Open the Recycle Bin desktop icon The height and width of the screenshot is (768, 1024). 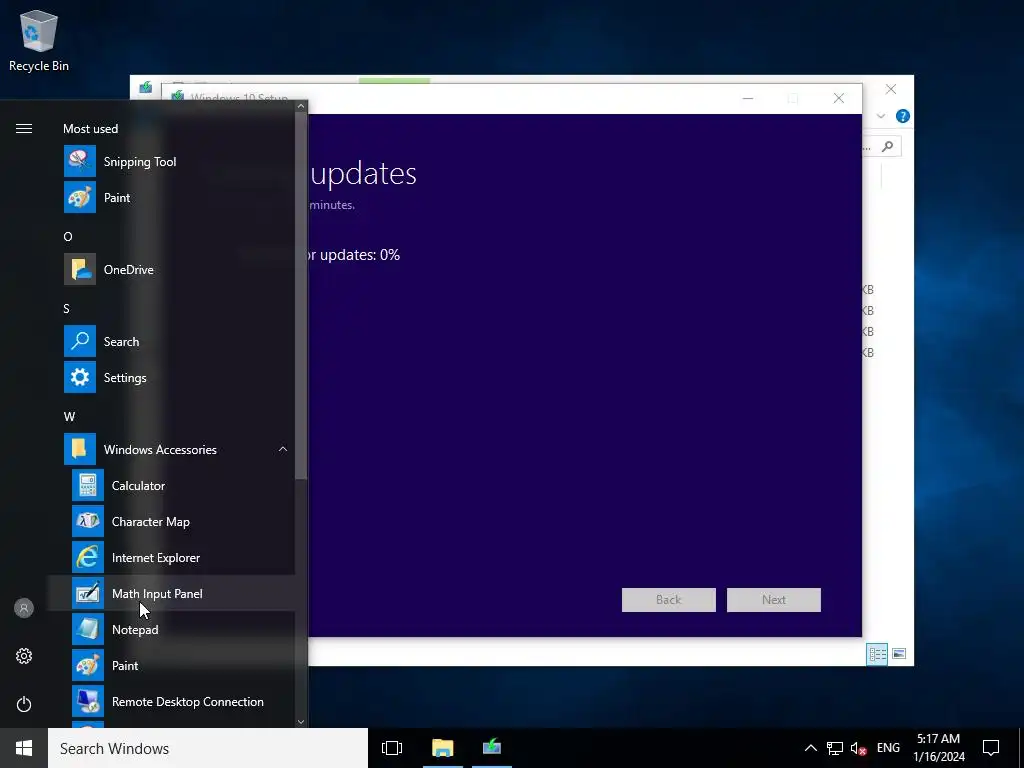pos(39,40)
